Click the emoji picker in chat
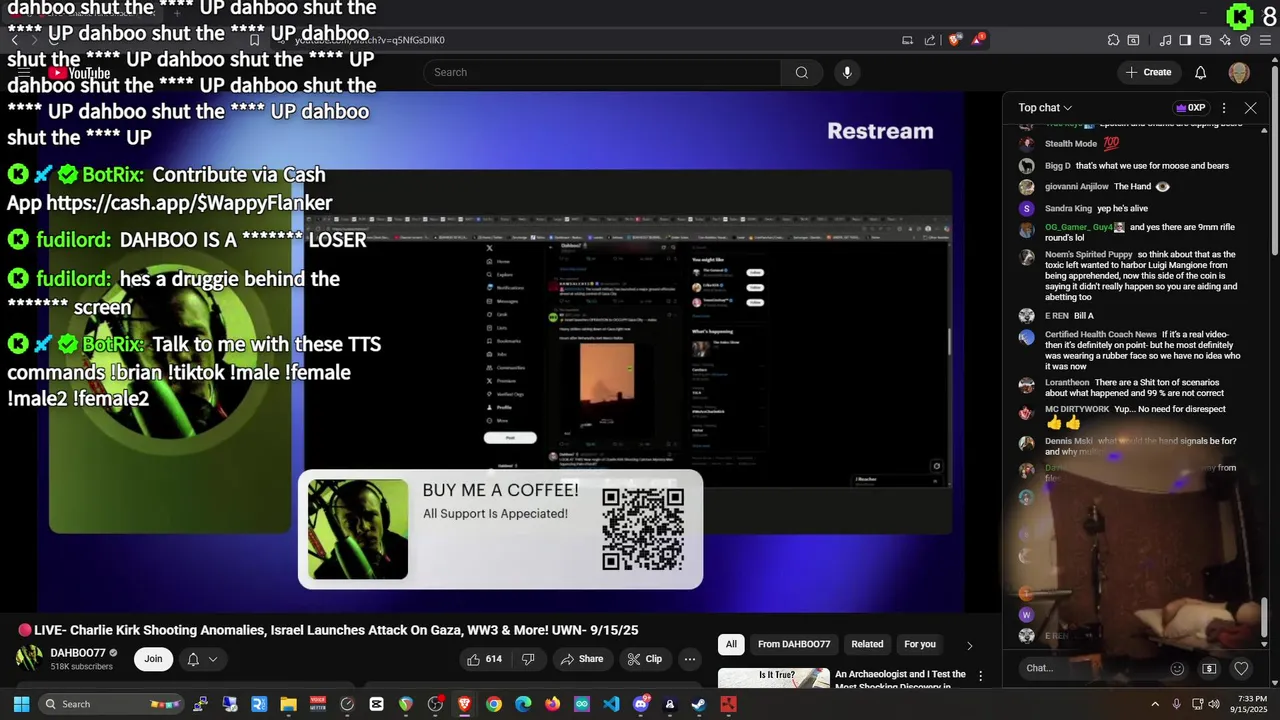The image size is (1280, 720). 1177,668
